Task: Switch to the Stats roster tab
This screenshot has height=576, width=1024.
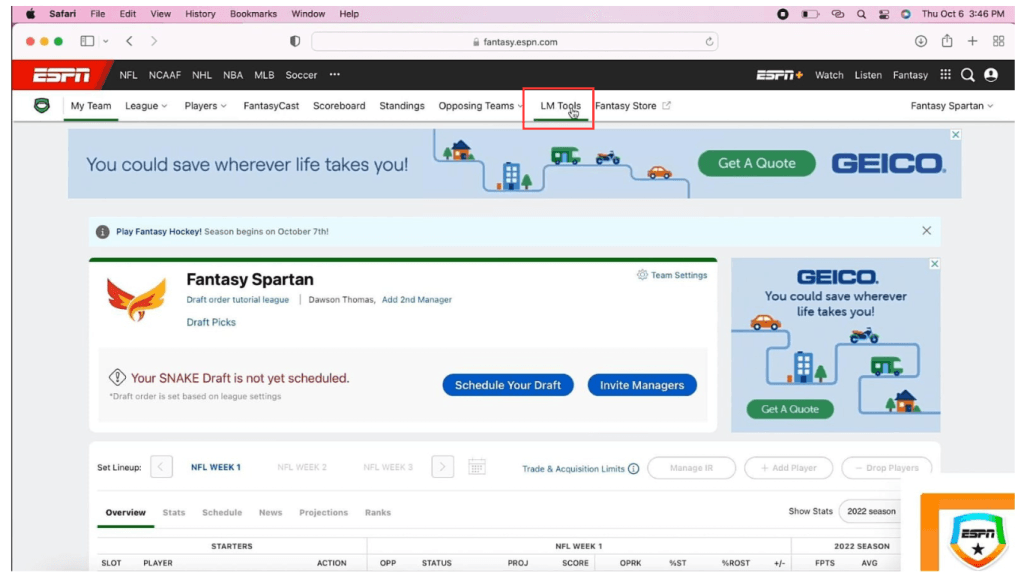Action: click(x=174, y=513)
